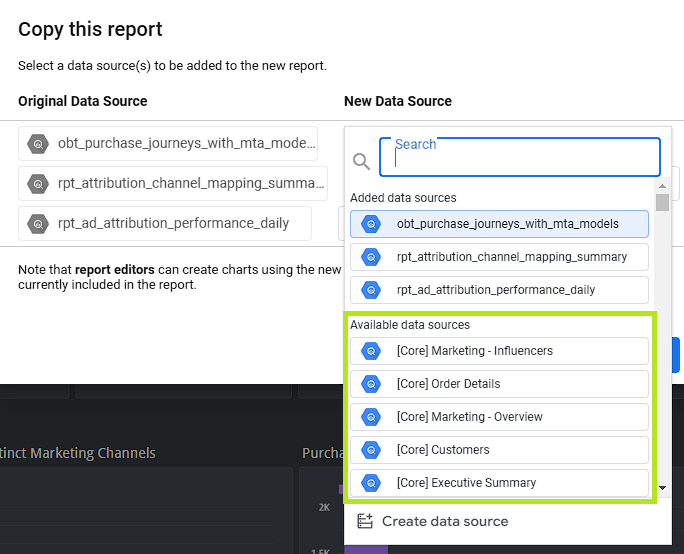
Task: Click the BigQuery icon beside [Core] Marketing - Influencers
Action: pyautogui.click(x=371, y=351)
